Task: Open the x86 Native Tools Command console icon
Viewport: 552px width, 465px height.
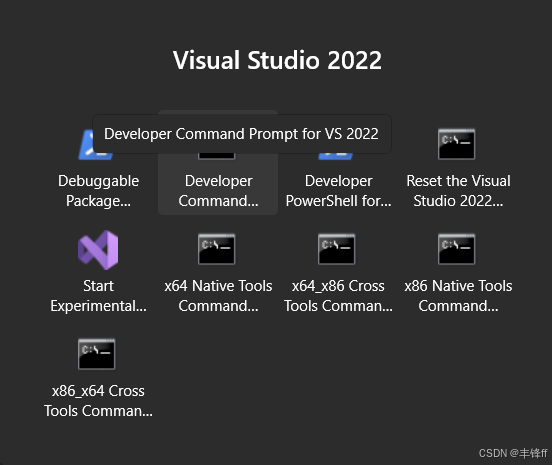Action: coord(457,249)
